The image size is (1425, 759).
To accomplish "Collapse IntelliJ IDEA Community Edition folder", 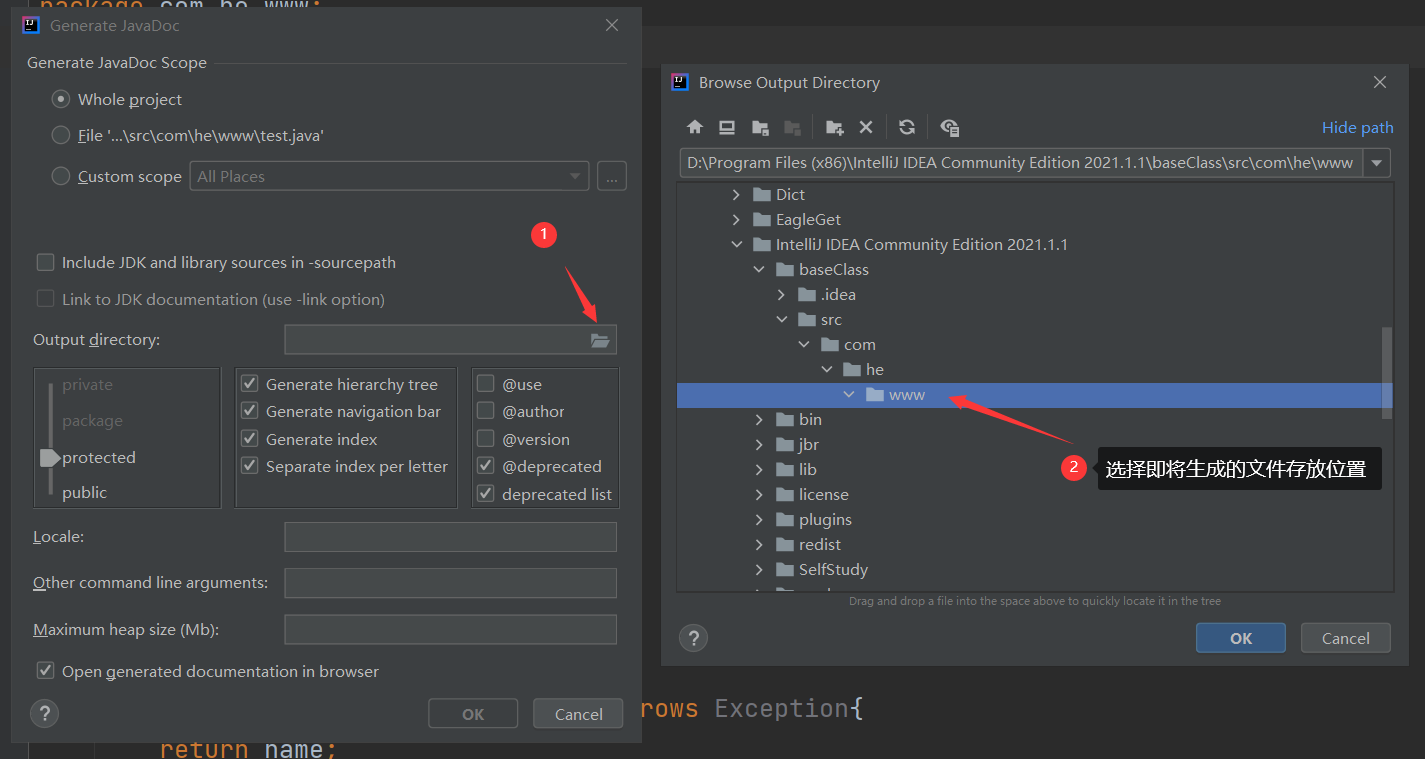I will coord(737,244).
